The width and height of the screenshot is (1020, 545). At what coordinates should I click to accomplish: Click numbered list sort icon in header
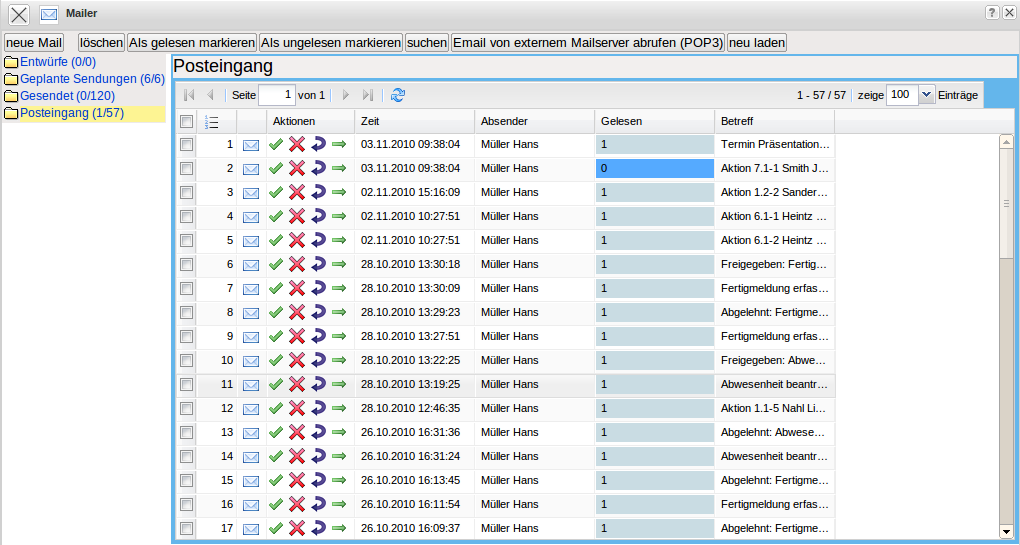(x=211, y=121)
